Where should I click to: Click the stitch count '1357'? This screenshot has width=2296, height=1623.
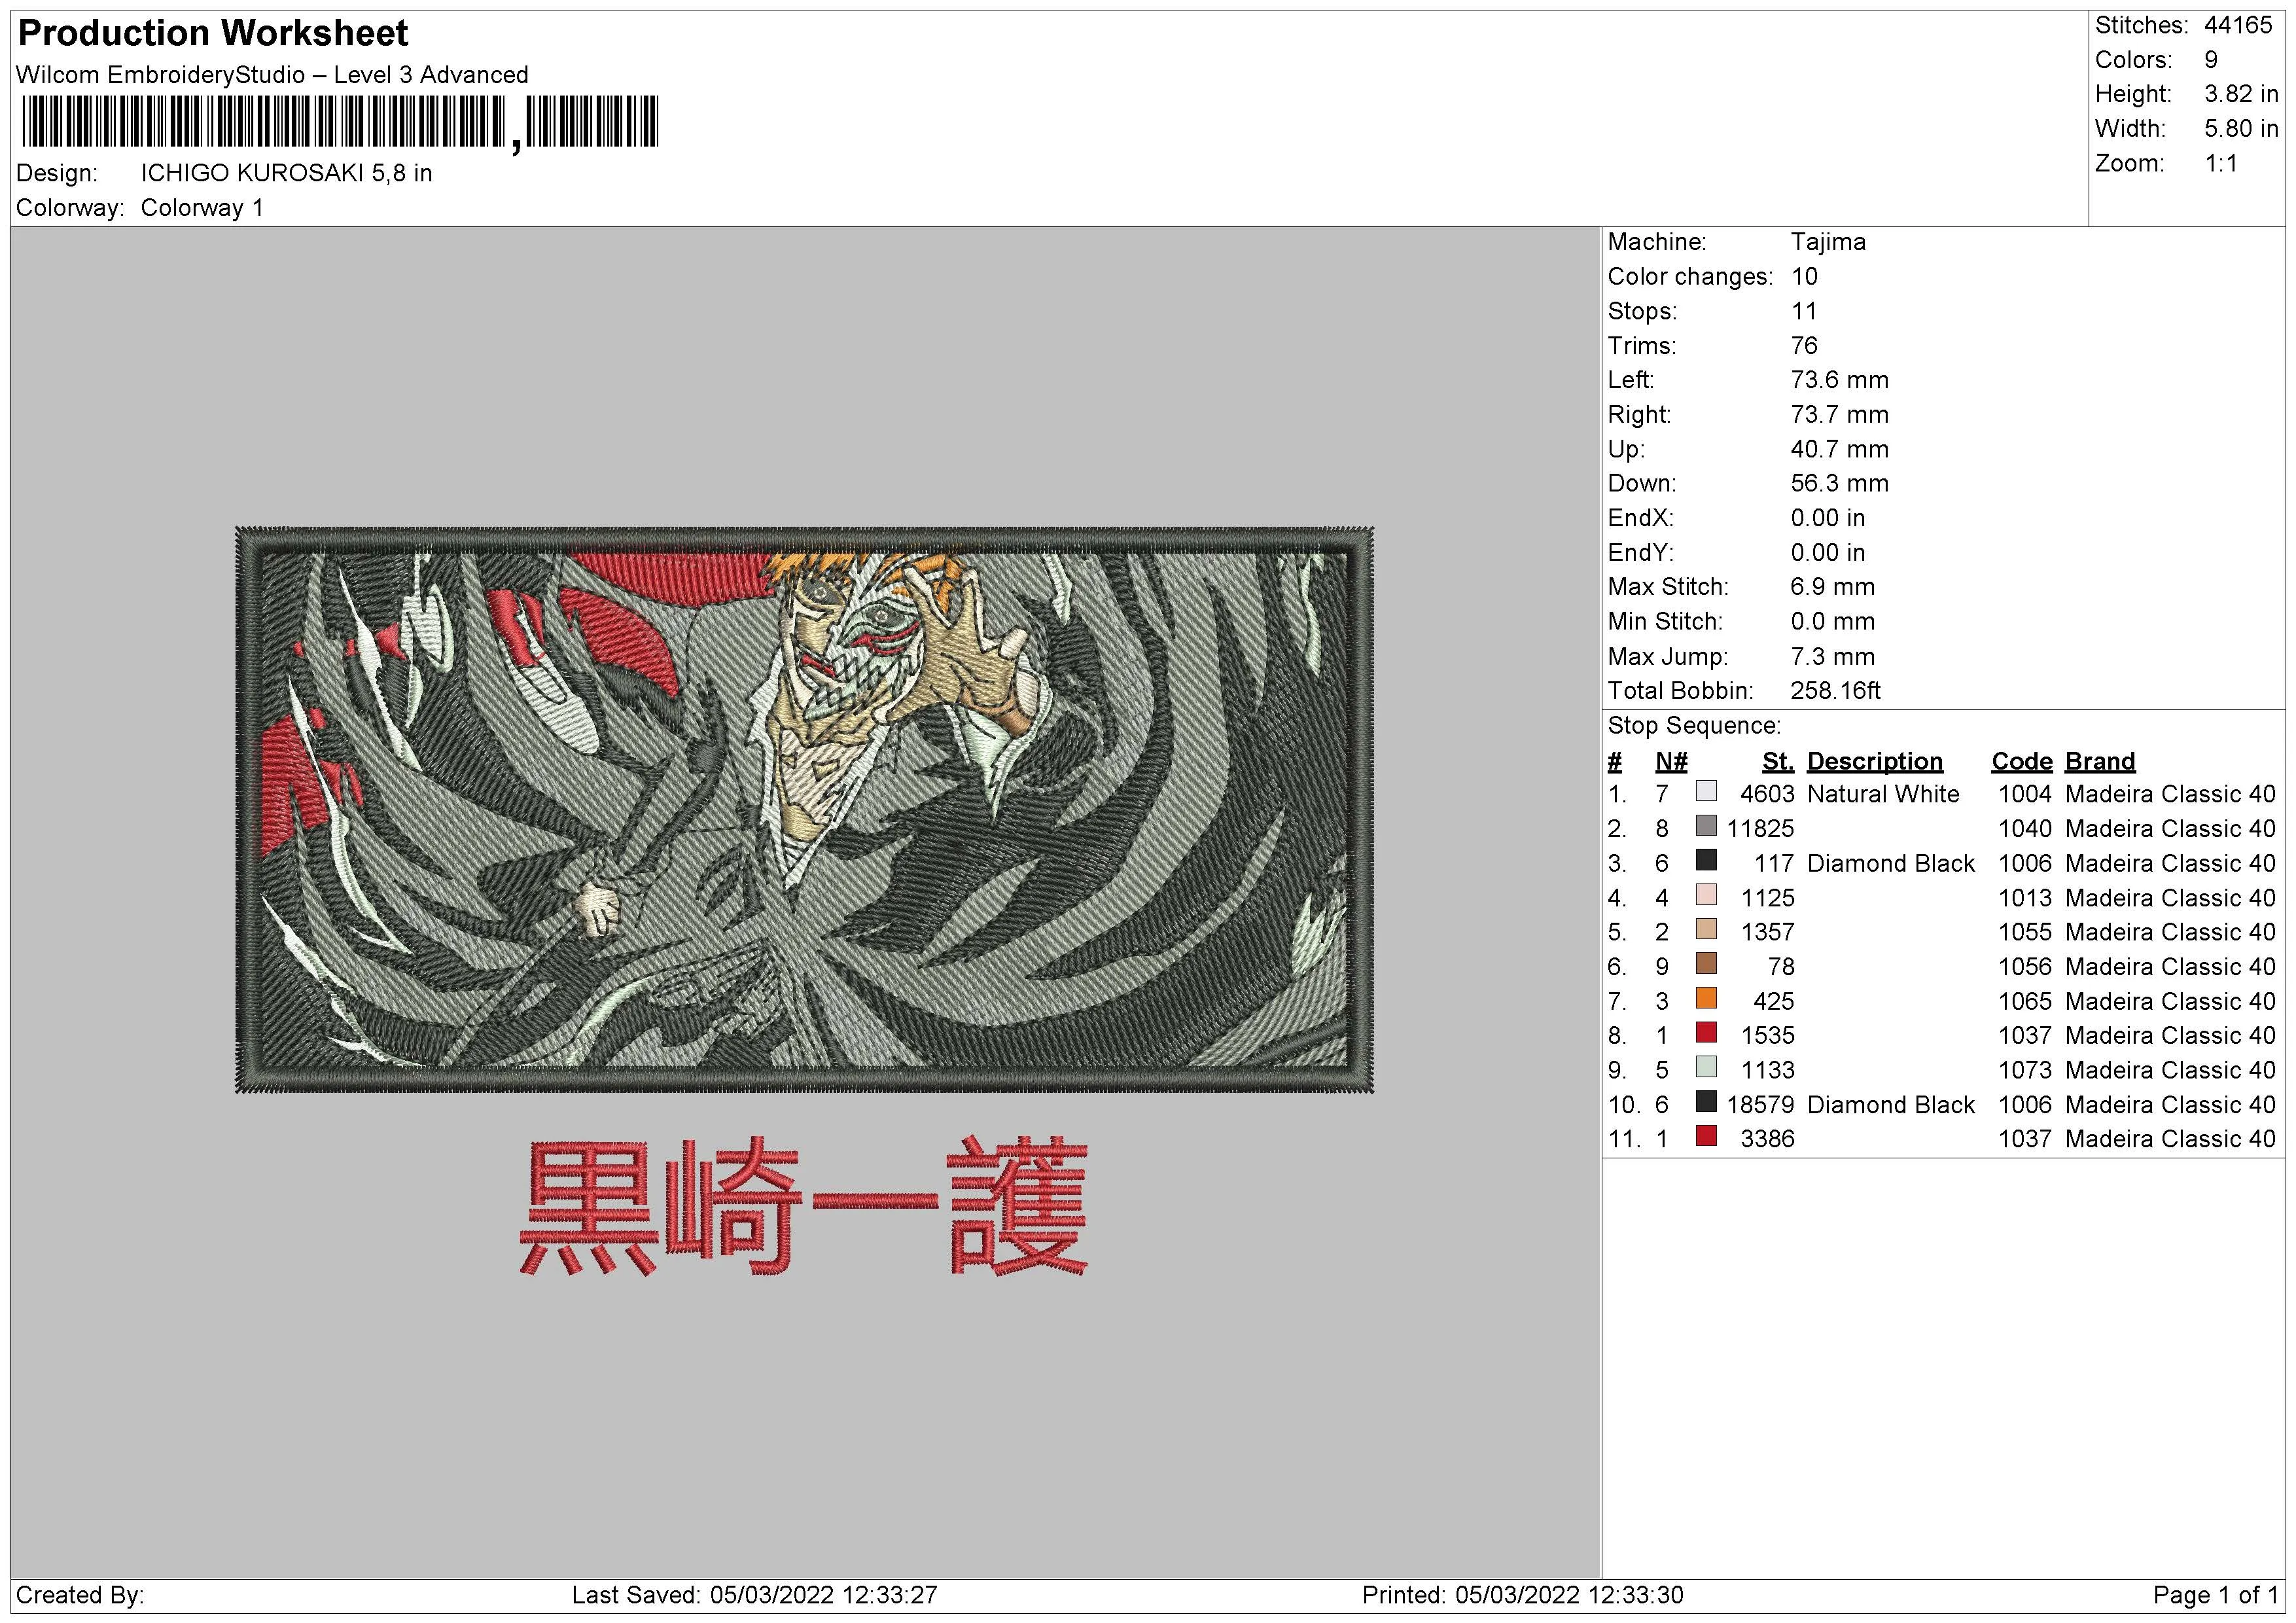coord(1767,932)
